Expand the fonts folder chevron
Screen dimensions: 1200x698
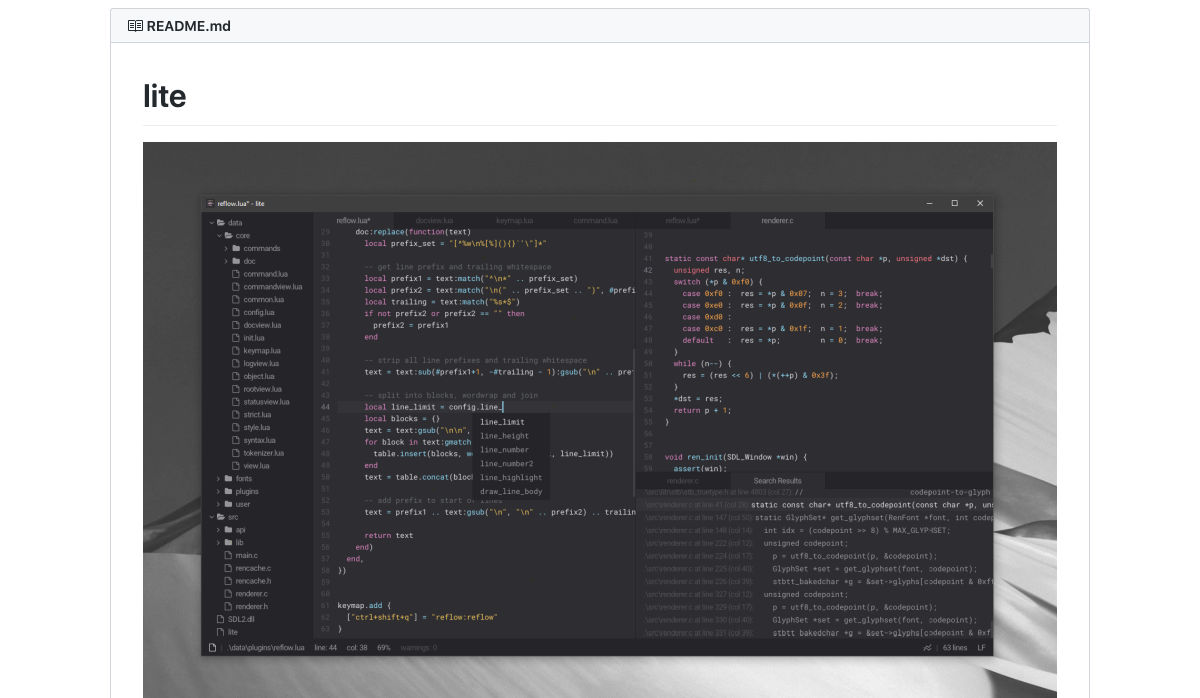tap(219, 479)
